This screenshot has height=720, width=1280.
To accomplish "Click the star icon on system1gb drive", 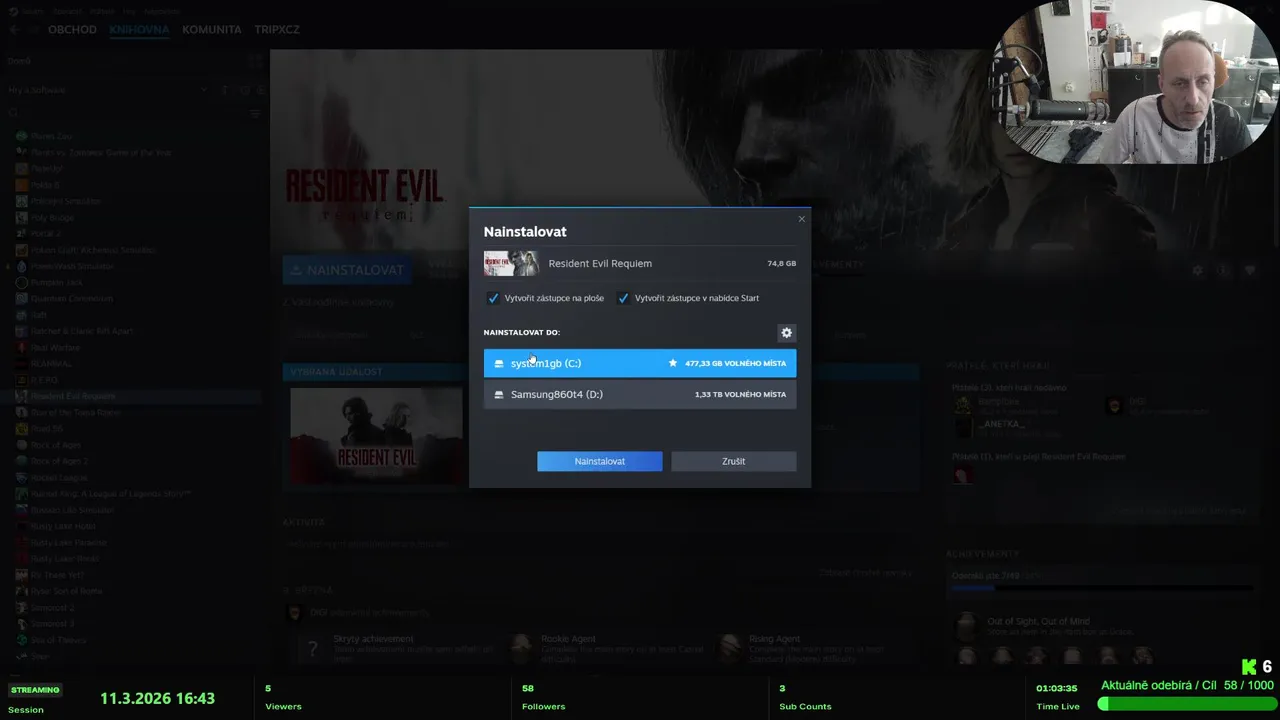I will point(673,363).
